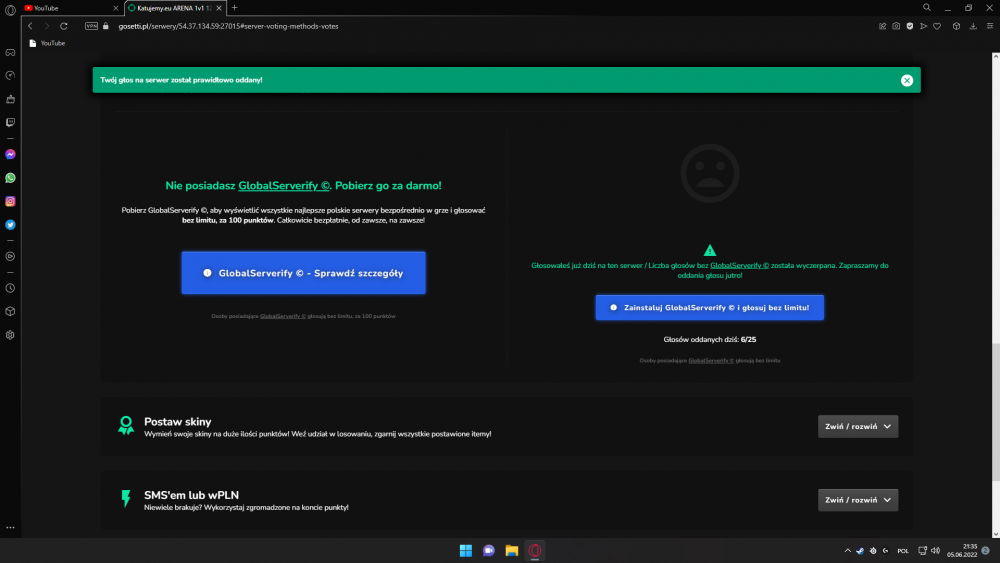Click the page vertical scrollbar thumb
The height and width of the screenshot is (563, 1000).
(x=996, y=412)
